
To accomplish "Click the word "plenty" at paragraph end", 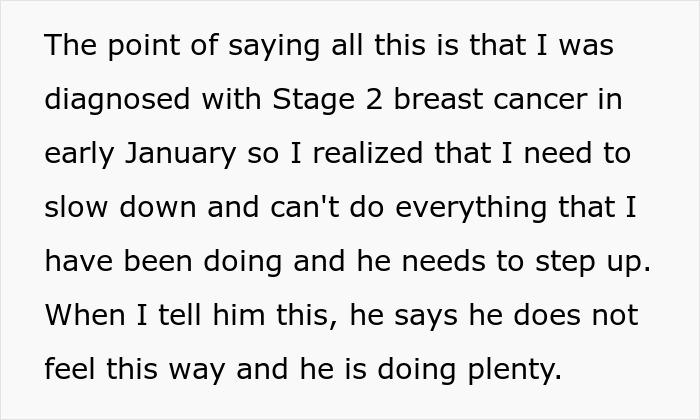I will pos(511,370).
